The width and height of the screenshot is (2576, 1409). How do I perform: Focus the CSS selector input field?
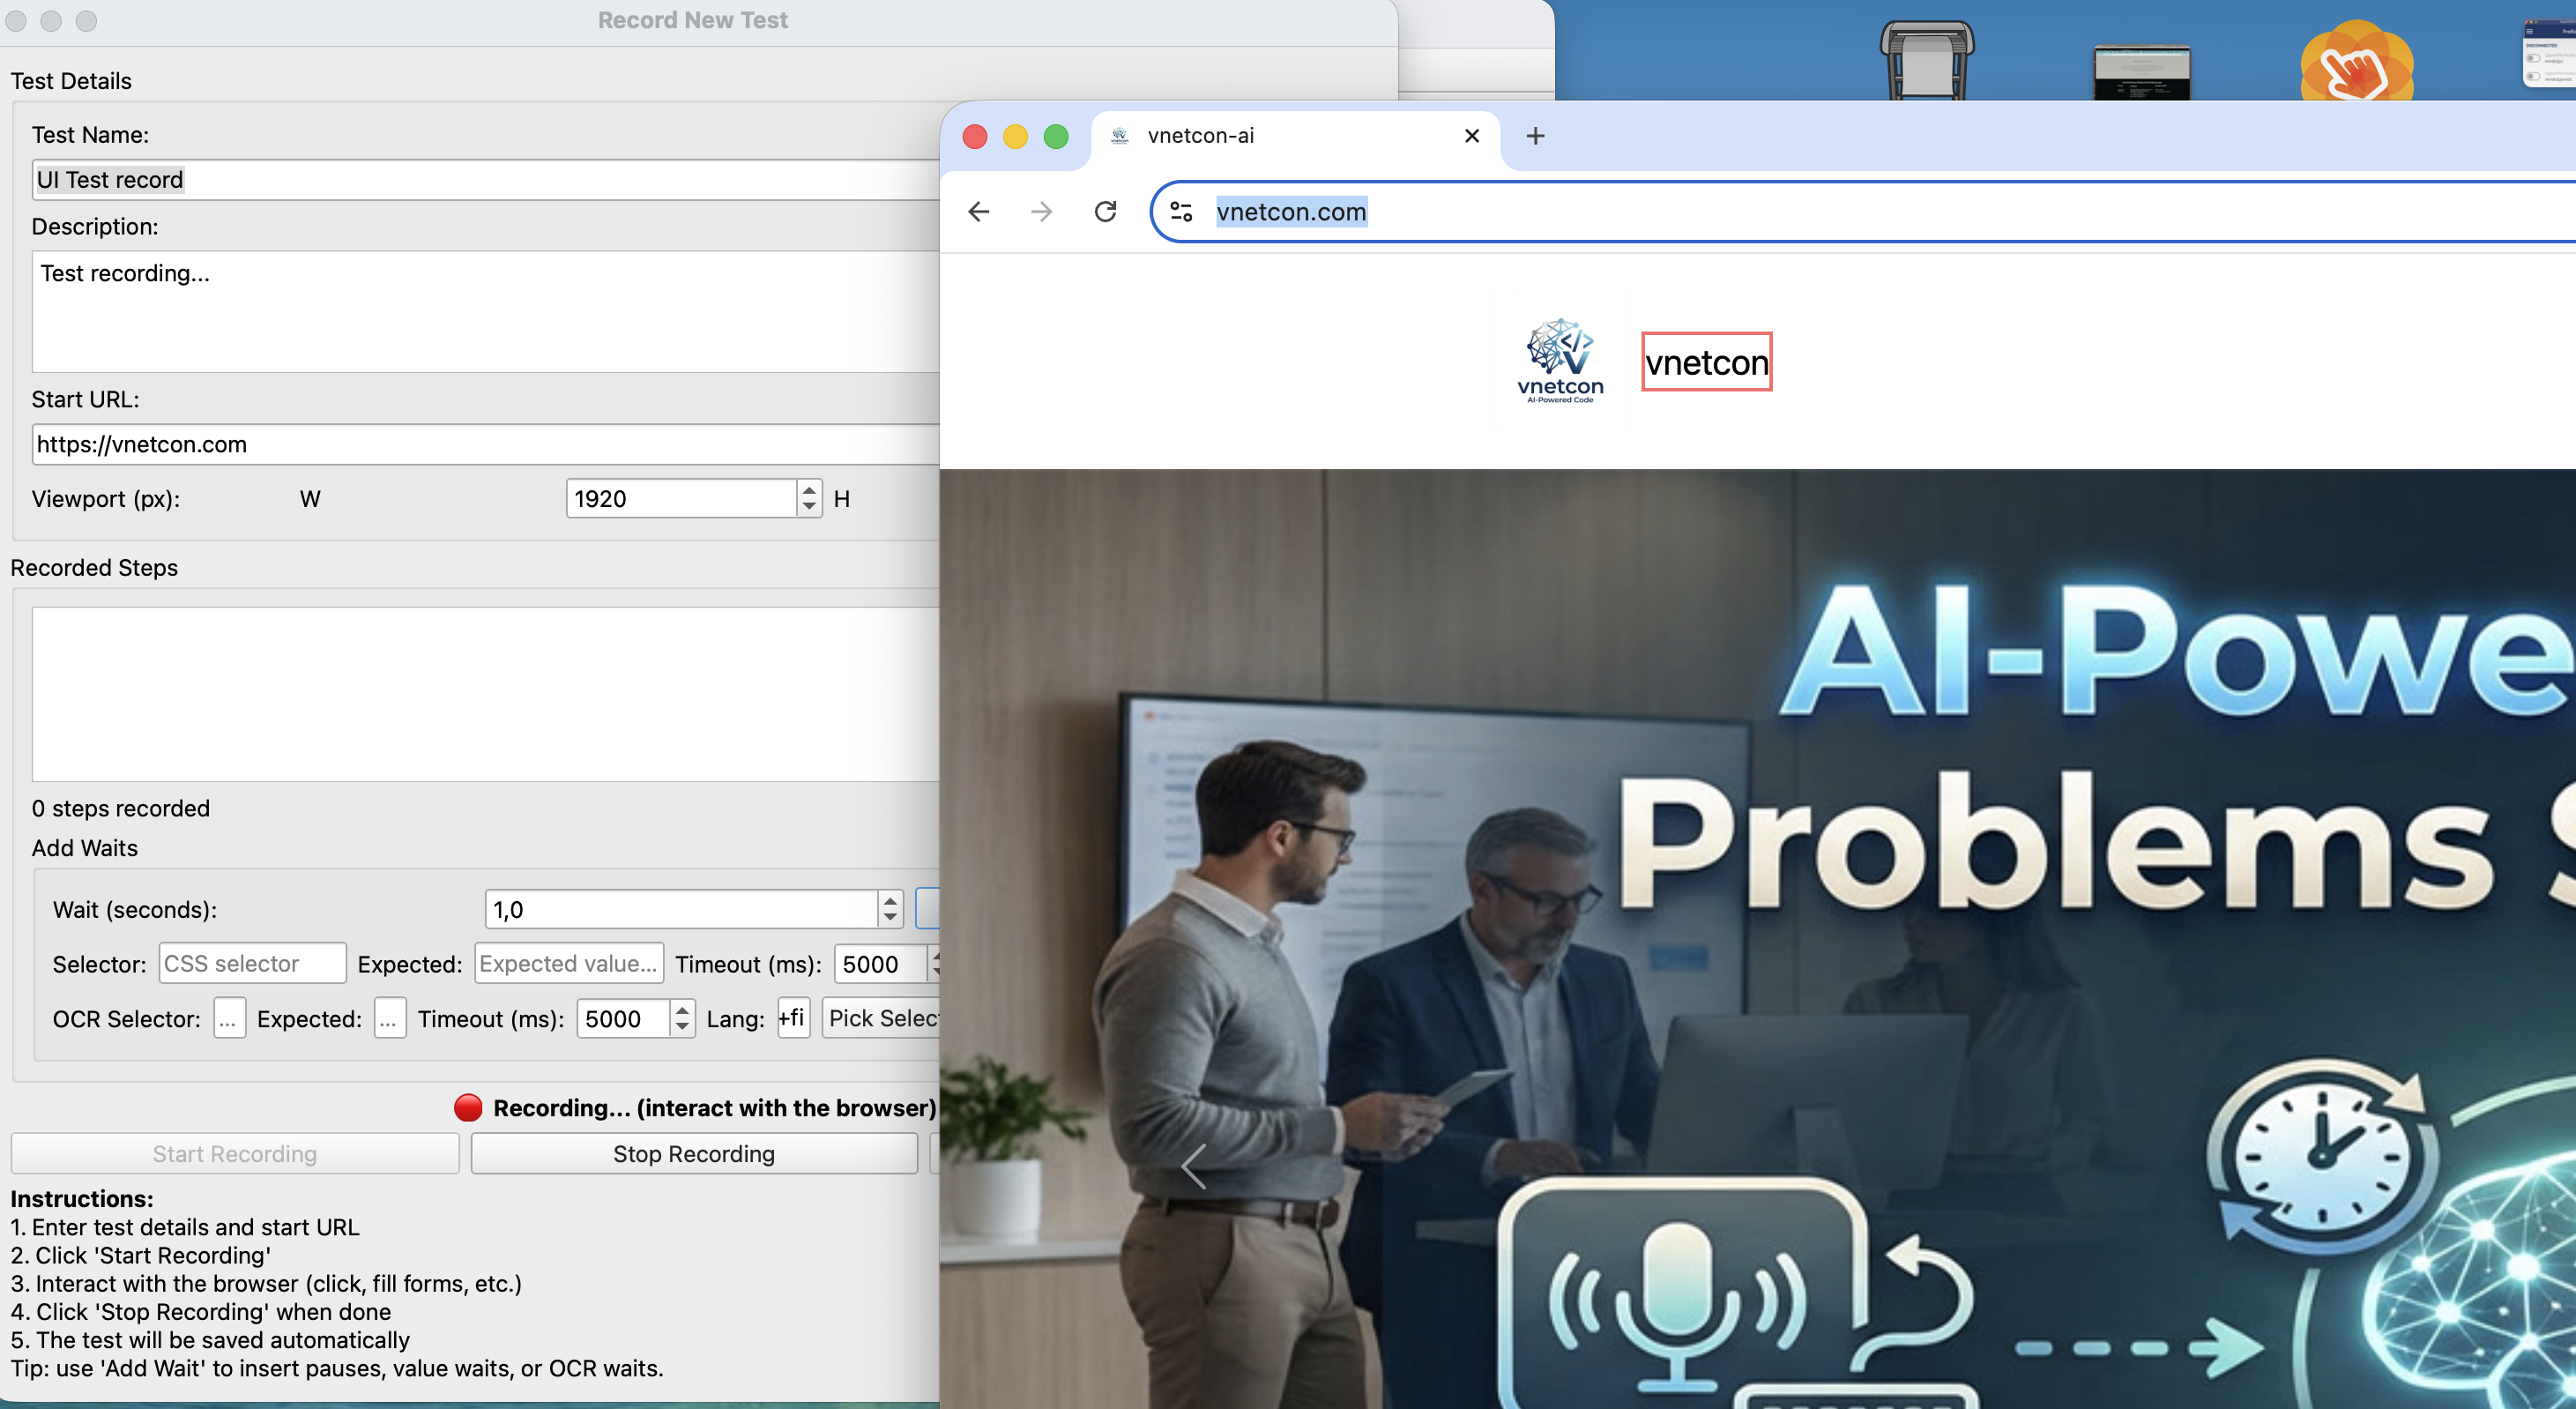tap(252, 963)
